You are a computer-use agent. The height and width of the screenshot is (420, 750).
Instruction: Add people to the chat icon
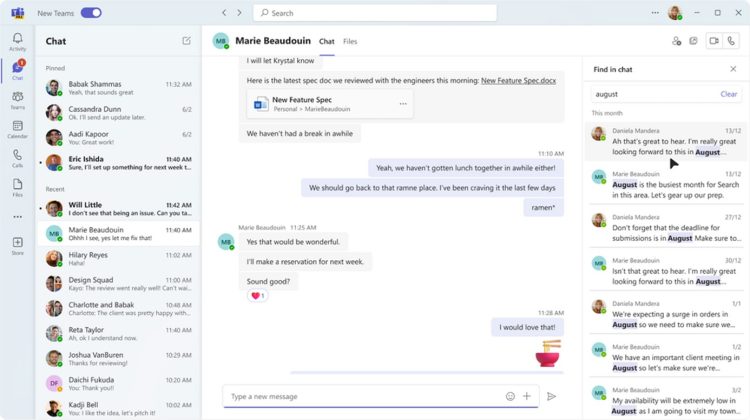click(x=676, y=41)
